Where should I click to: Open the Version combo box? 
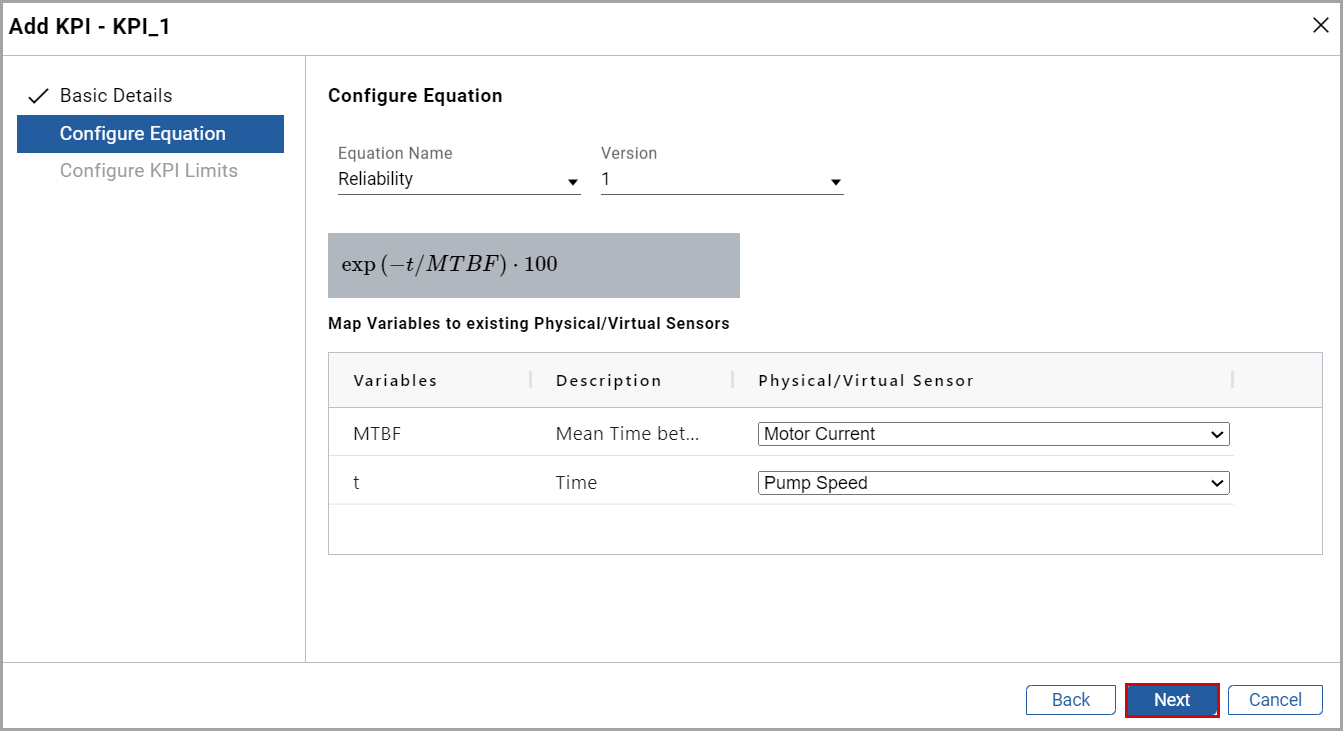pyautogui.click(x=720, y=179)
